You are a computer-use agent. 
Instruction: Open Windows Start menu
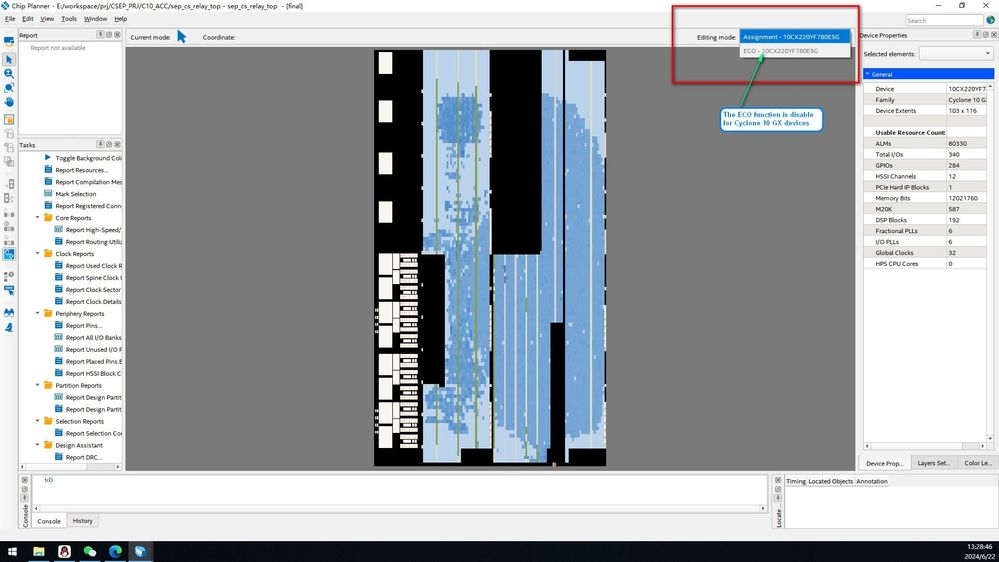coord(12,551)
